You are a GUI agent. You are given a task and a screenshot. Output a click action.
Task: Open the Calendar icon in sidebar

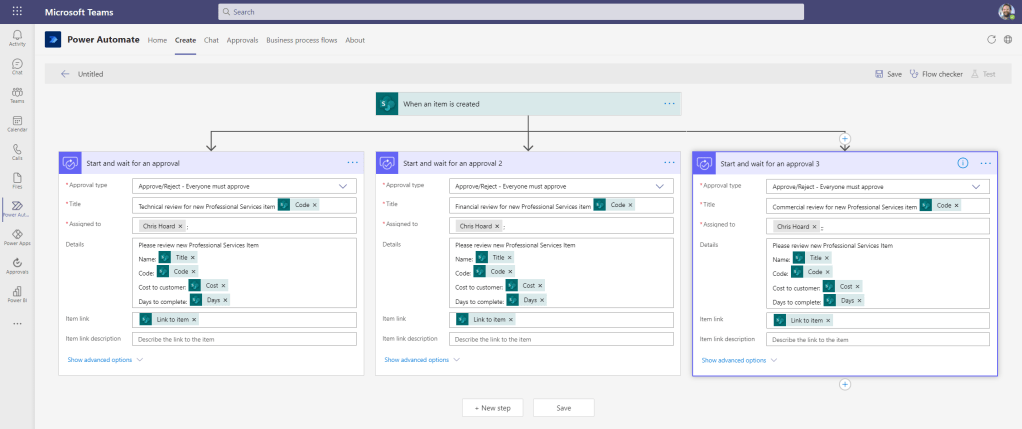point(17,122)
